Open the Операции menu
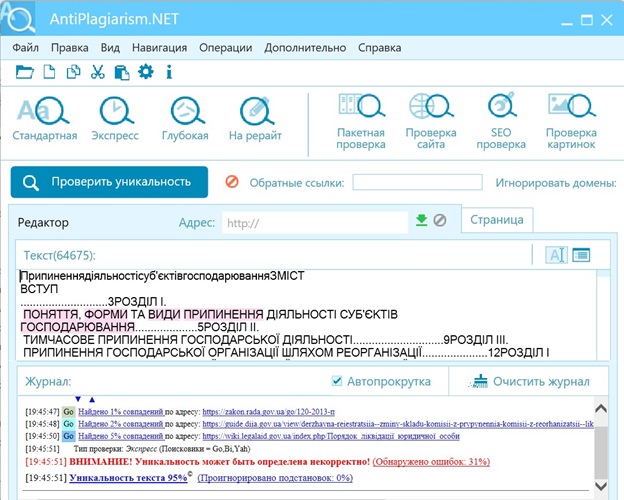Screen dimensions: 624x500 pyautogui.click(x=226, y=48)
